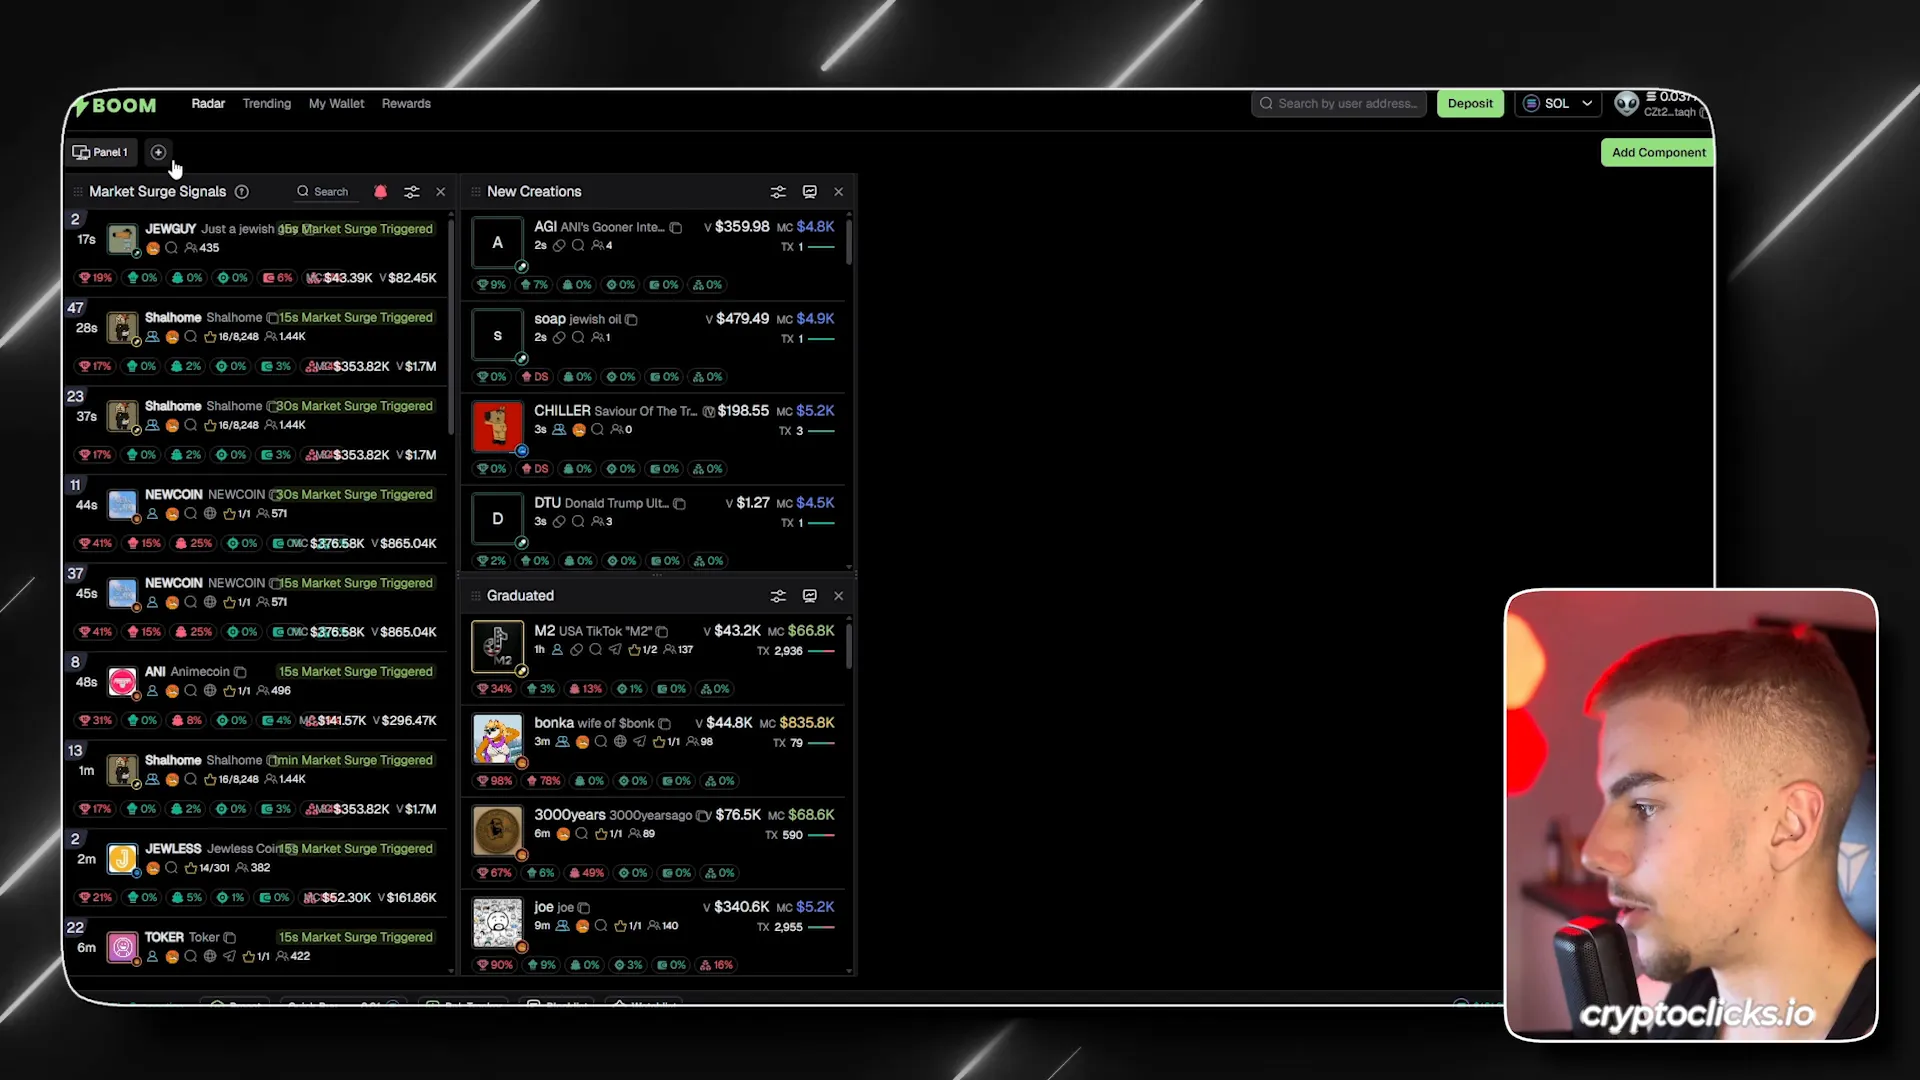Open the website globe in the ANI row

(210, 691)
